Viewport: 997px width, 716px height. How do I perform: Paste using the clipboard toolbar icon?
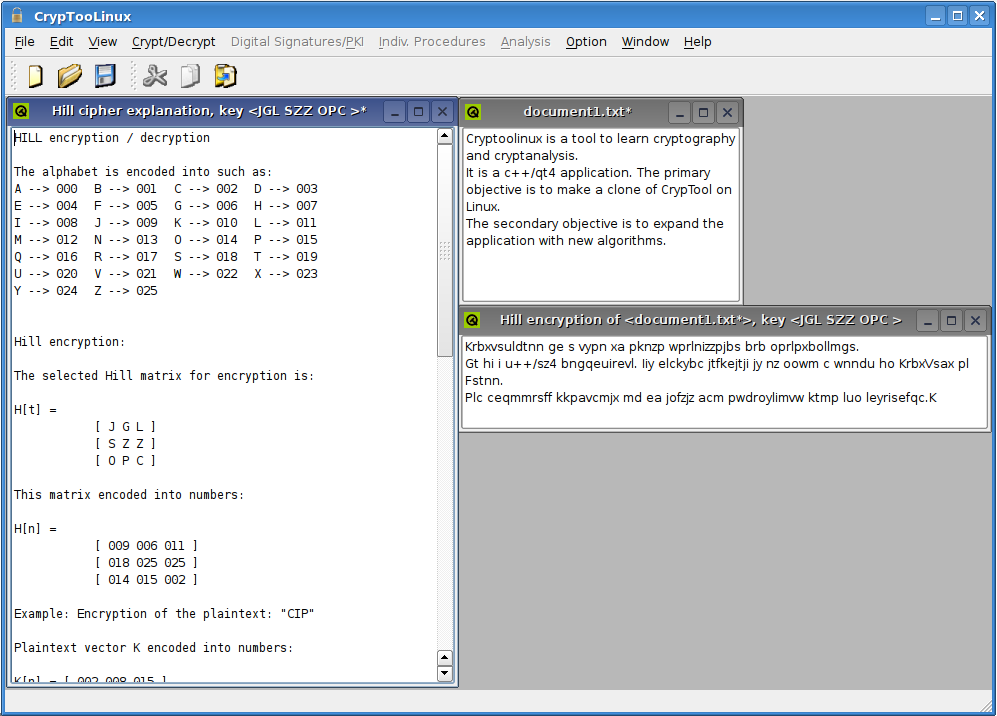226,76
